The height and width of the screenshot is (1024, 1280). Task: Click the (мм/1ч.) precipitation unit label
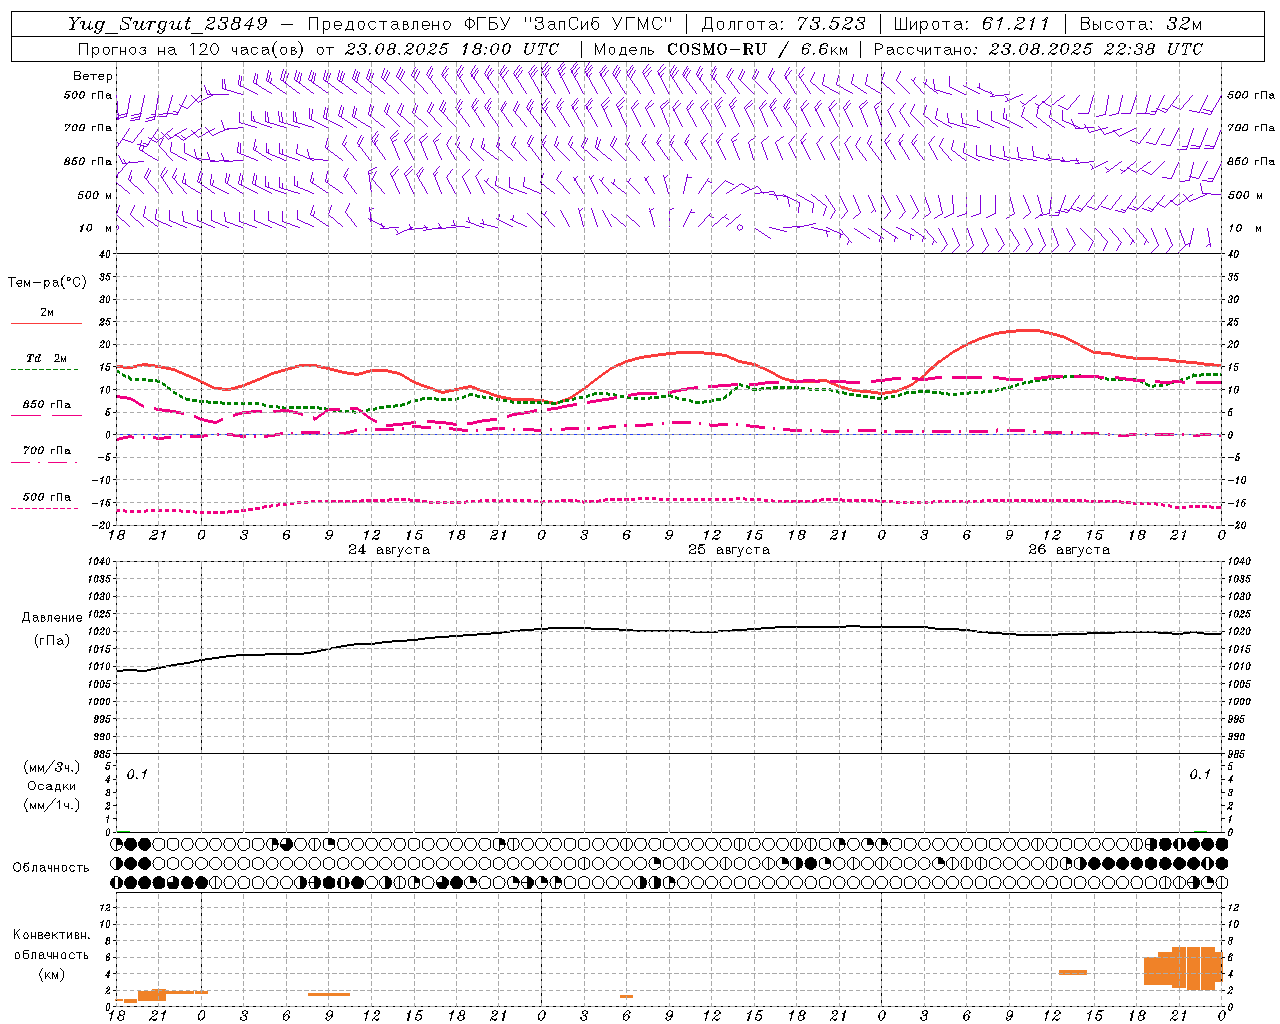point(52,805)
